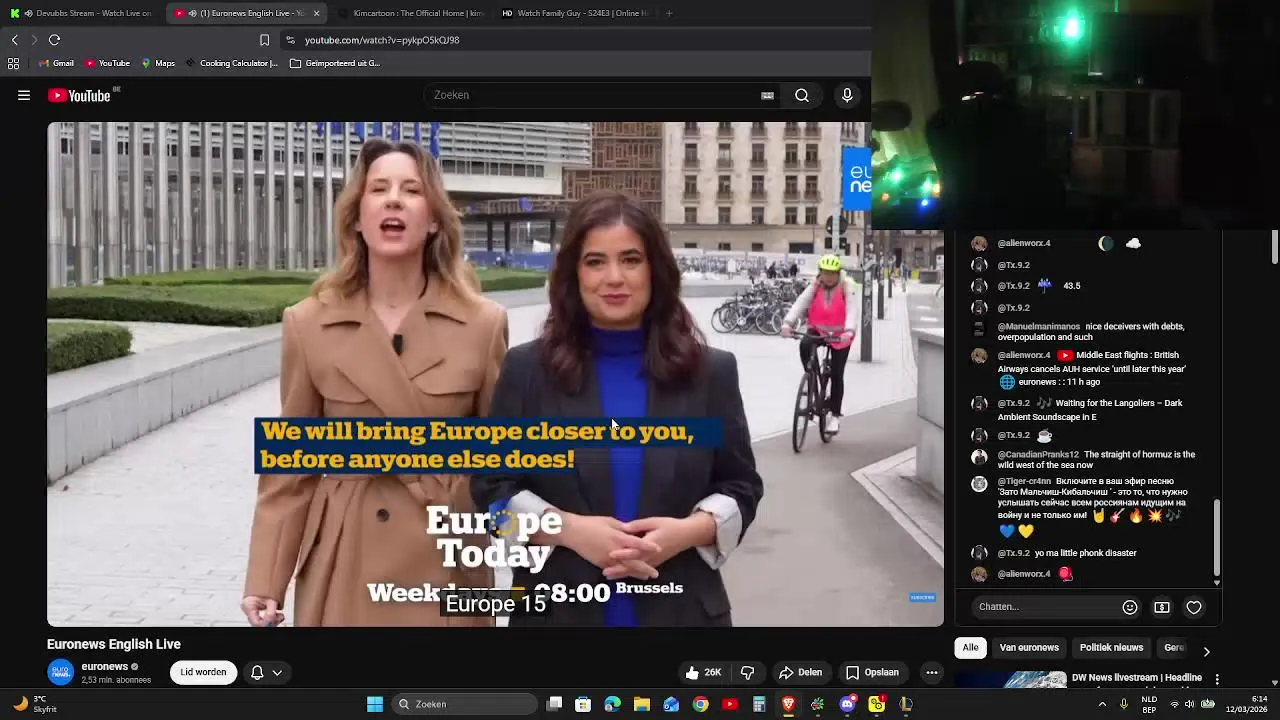Open the Geïmporteerd bookmark folder
Image resolution: width=1280 pixels, height=720 pixels.
click(x=335, y=63)
